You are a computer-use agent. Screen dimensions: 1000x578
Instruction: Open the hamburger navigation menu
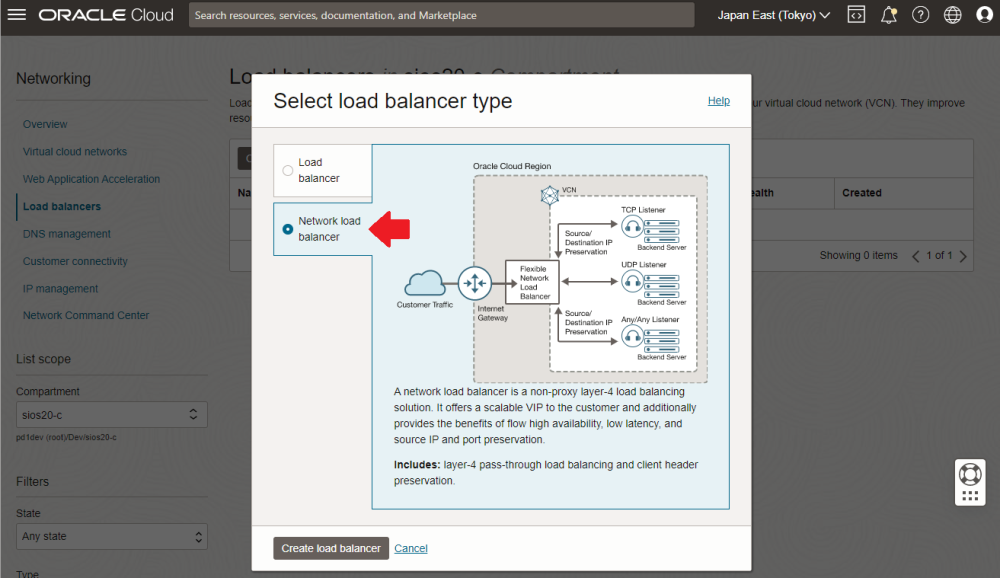point(18,15)
